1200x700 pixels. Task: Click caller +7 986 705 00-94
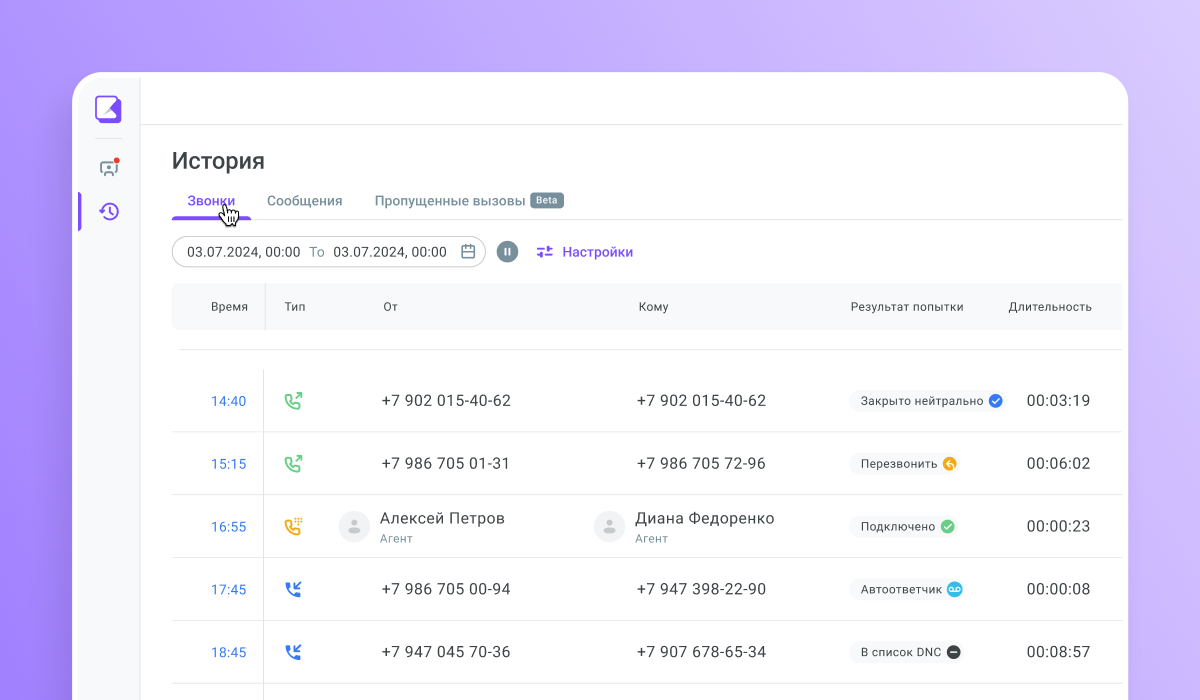pos(446,589)
